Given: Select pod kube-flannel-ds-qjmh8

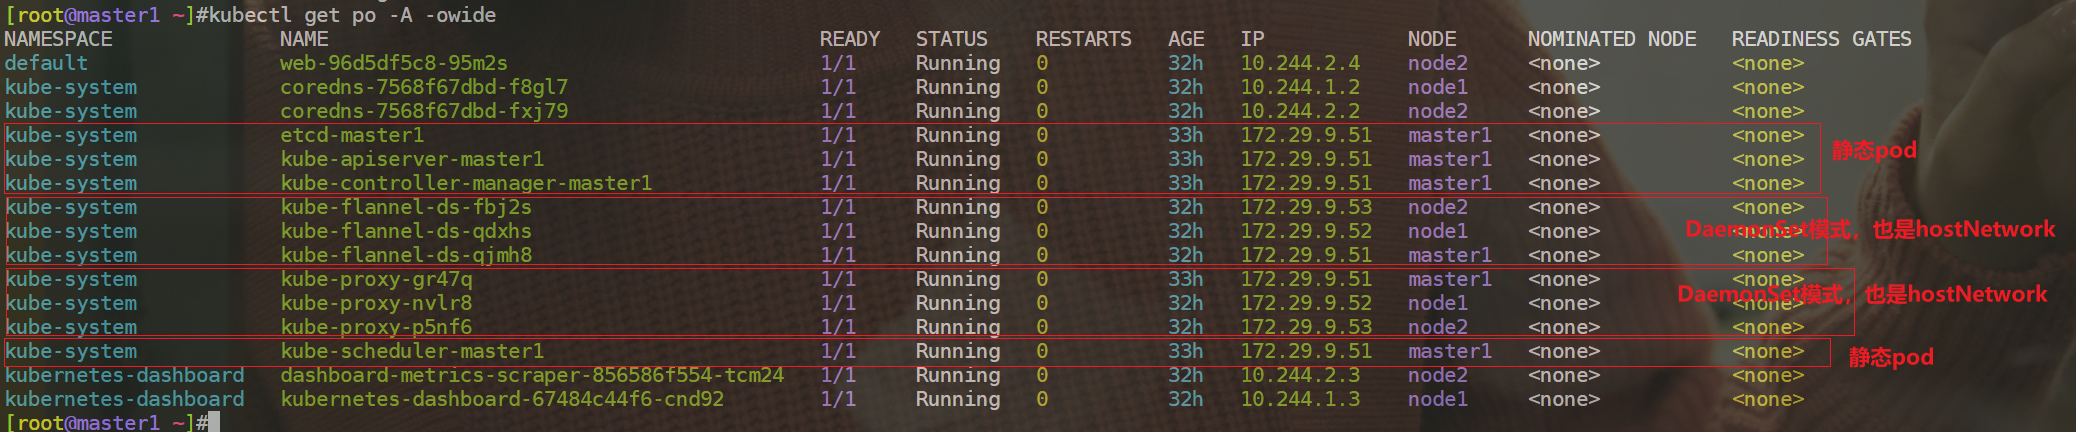Looking at the screenshot, I should (406, 255).
